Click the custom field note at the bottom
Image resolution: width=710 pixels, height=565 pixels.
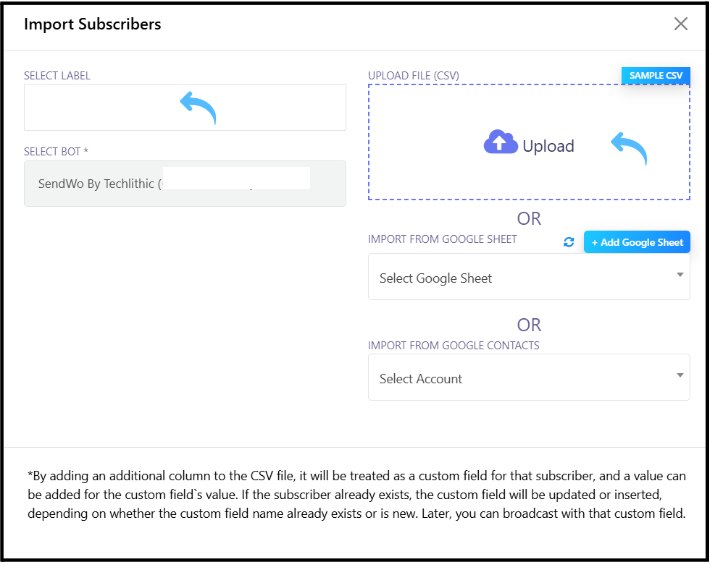pos(354,494)
